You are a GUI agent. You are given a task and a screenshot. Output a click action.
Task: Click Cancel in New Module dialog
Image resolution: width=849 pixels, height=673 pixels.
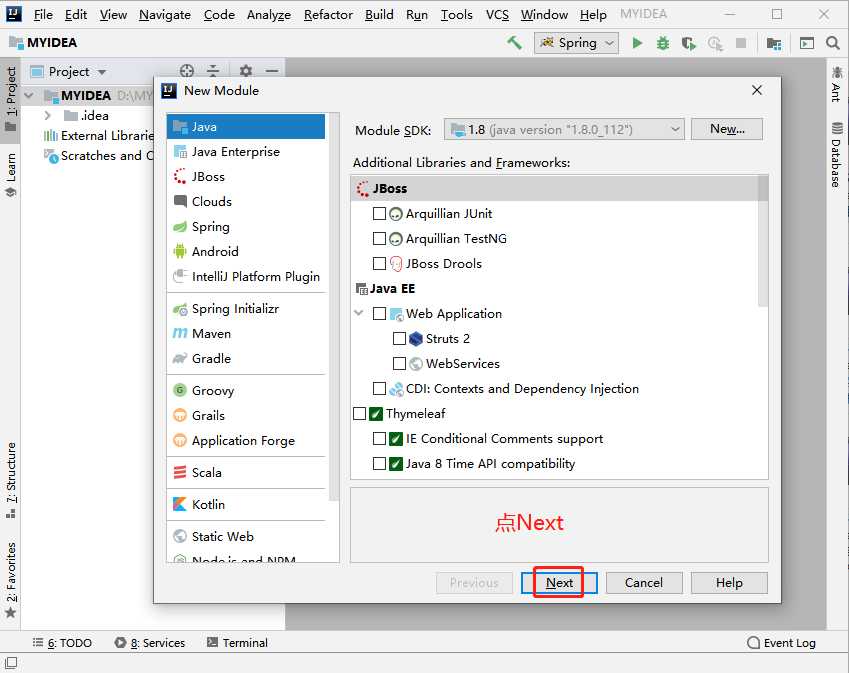point(644,583)
